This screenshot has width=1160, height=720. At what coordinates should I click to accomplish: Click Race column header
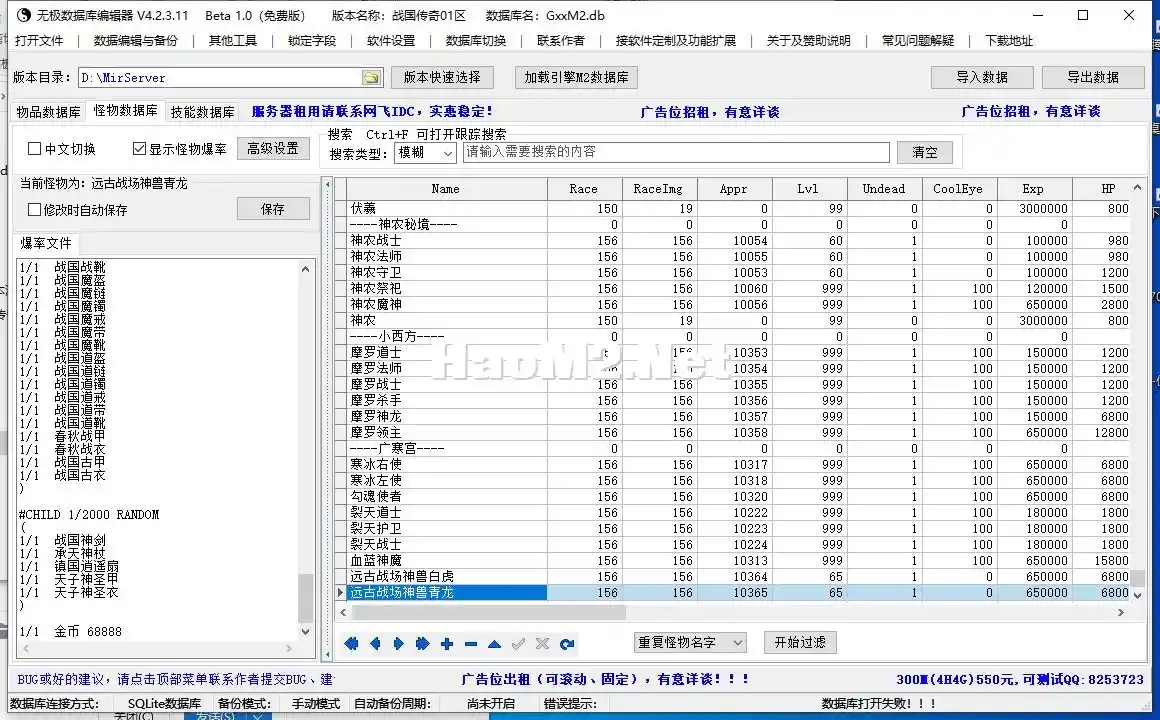[584, 189]
